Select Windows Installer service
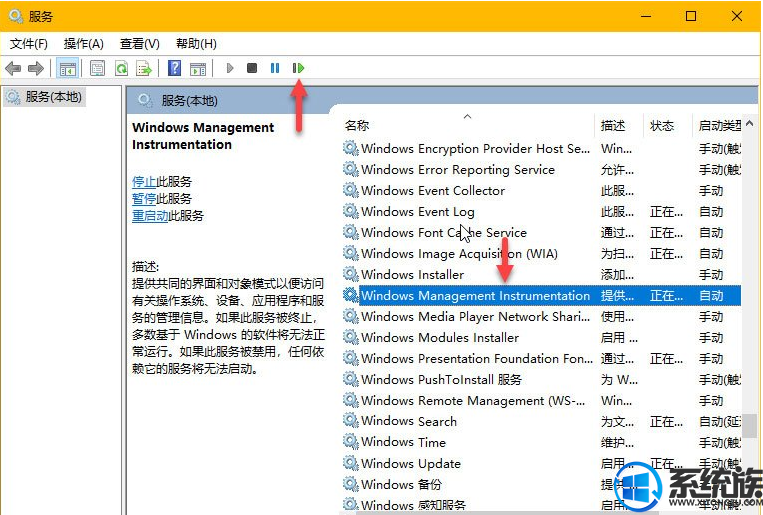Image resolution: width=763 pixels, height=515 pixels. (x=542, y=274)
